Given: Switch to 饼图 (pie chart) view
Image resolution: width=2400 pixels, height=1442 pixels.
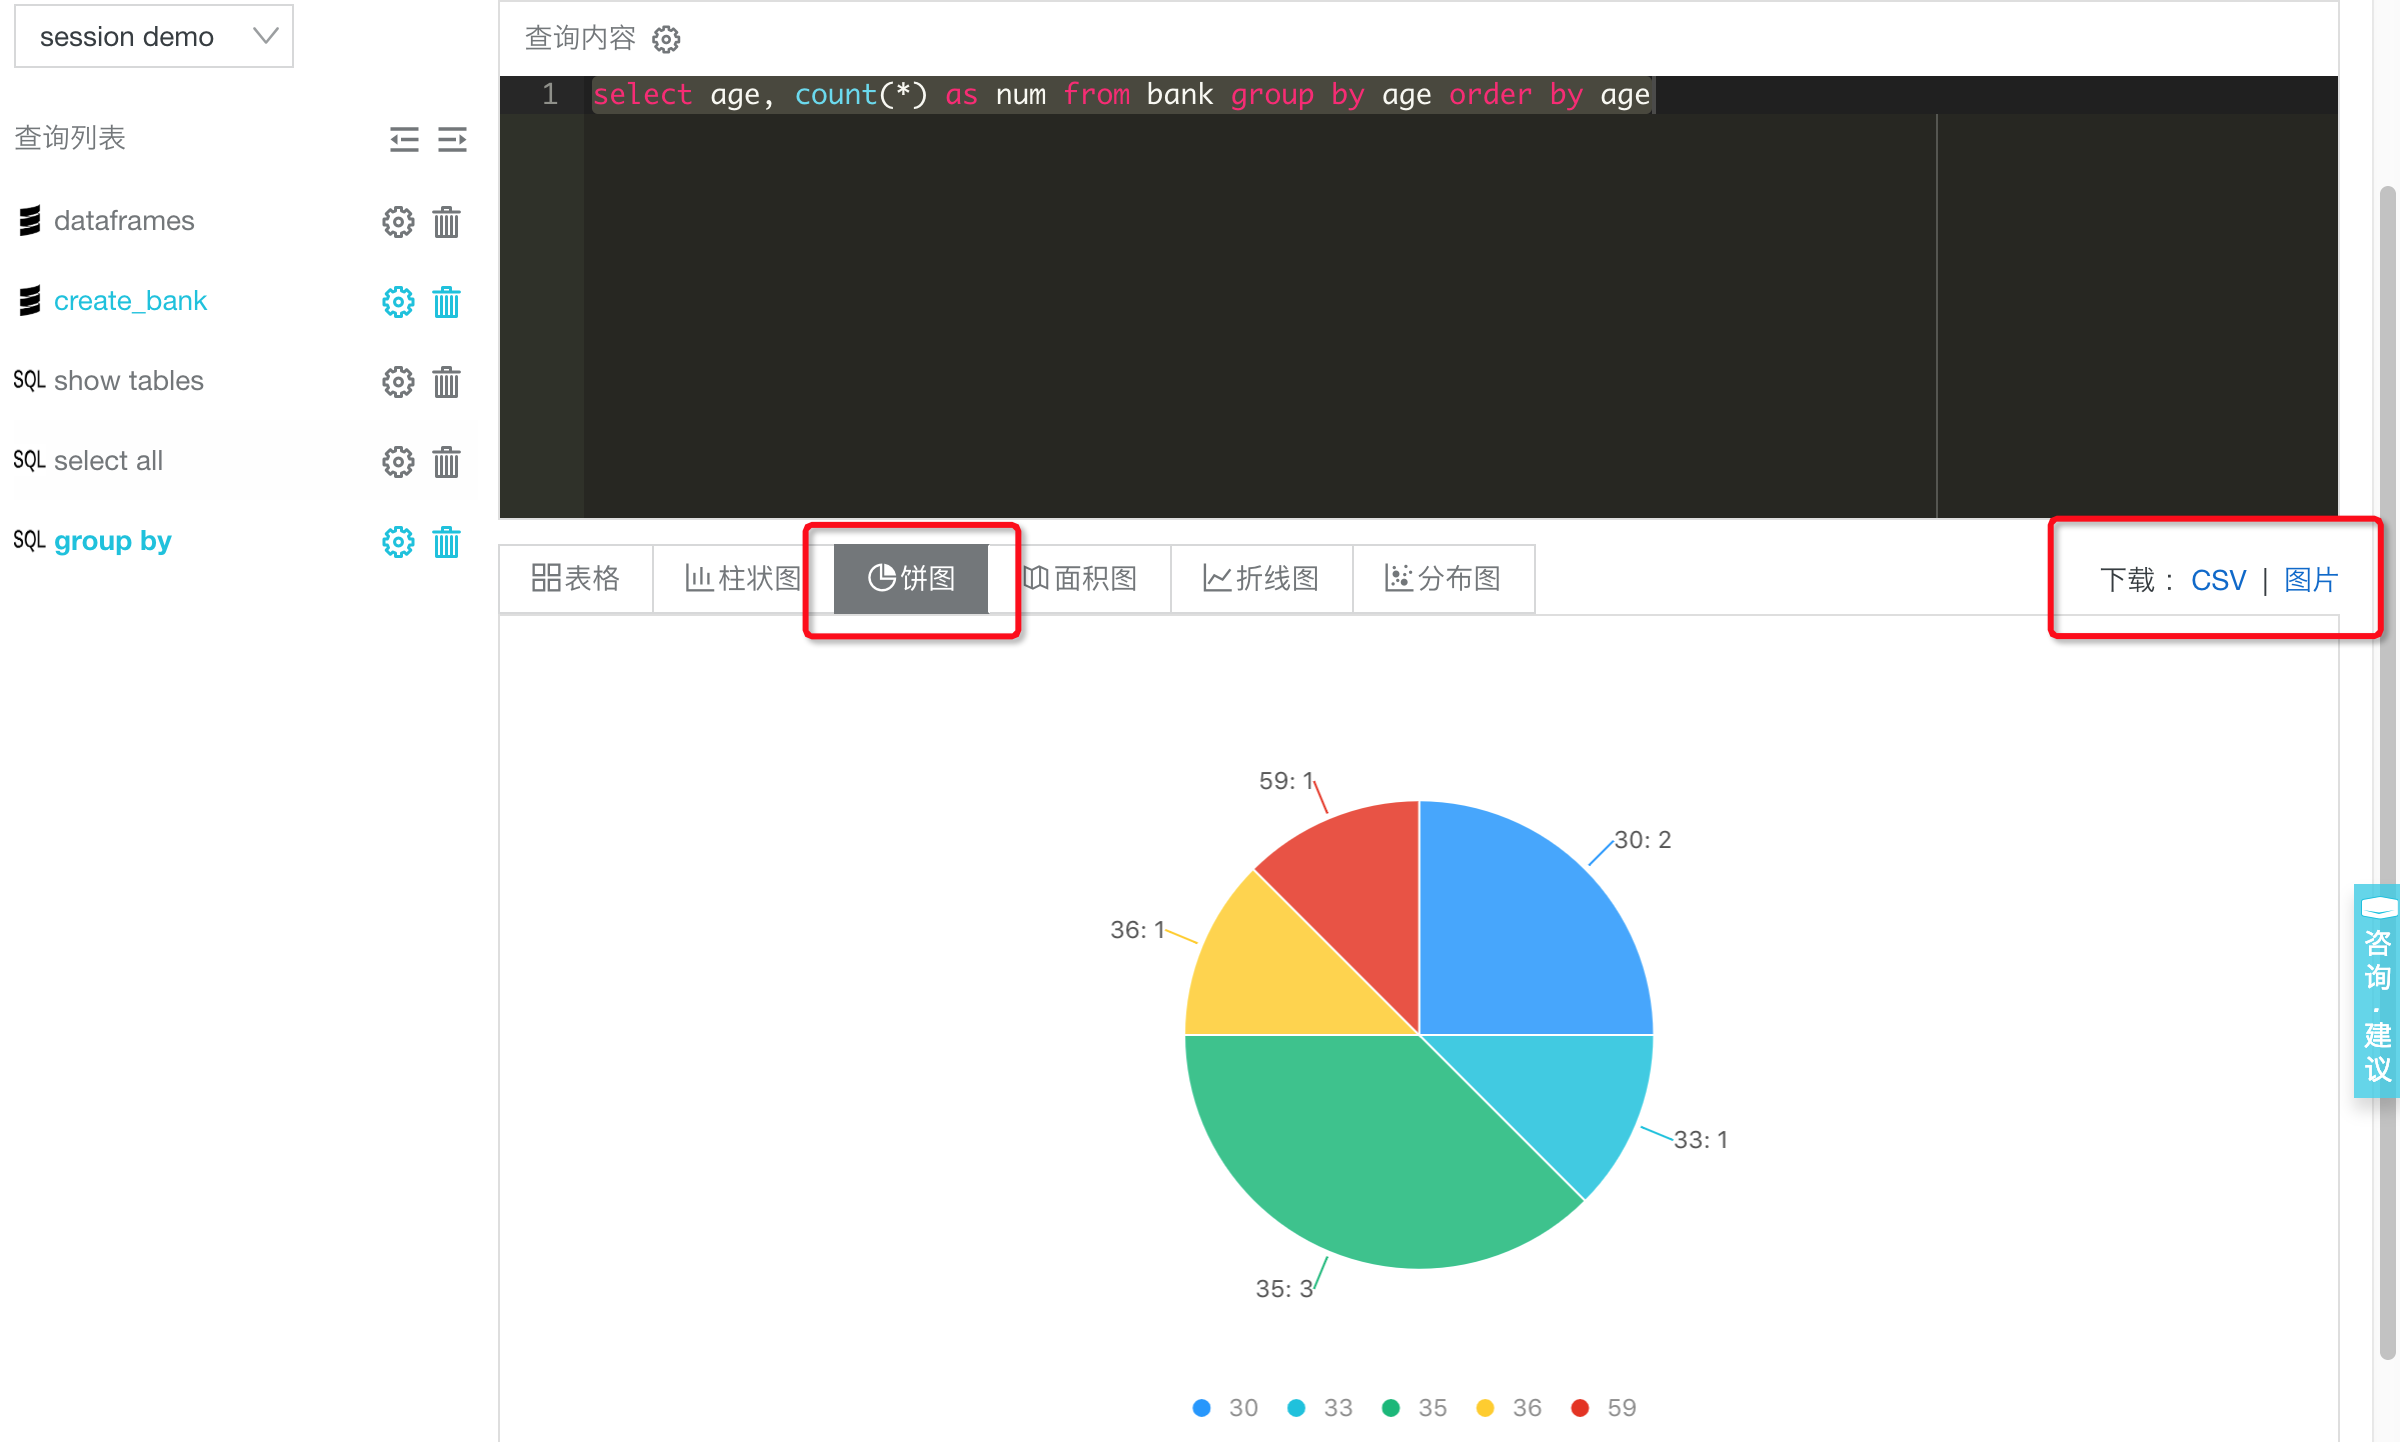Looking at the screenshot, I should pyautogui.click(x=909, y=576).
